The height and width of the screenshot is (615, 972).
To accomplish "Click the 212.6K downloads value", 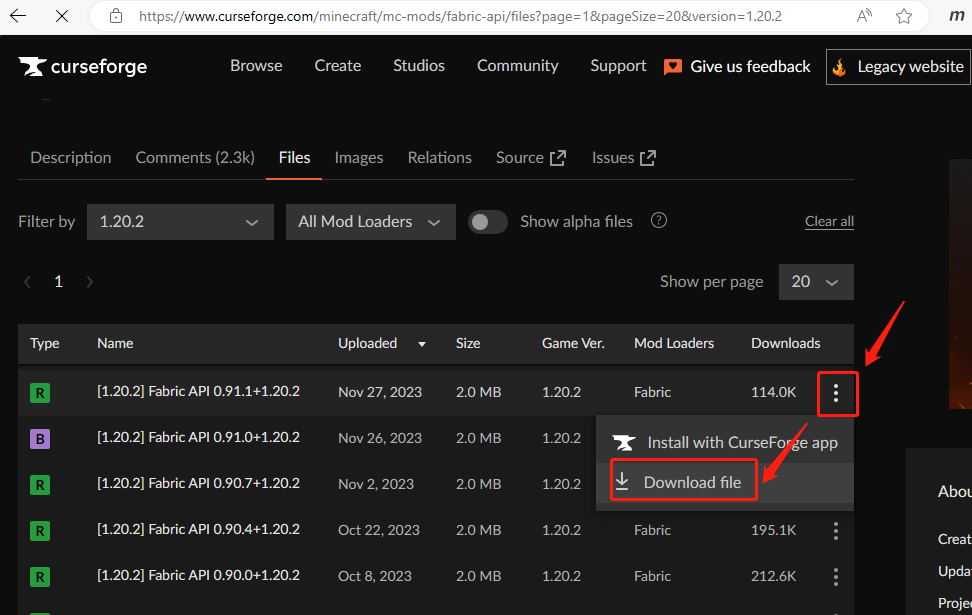I will point(774,577).
